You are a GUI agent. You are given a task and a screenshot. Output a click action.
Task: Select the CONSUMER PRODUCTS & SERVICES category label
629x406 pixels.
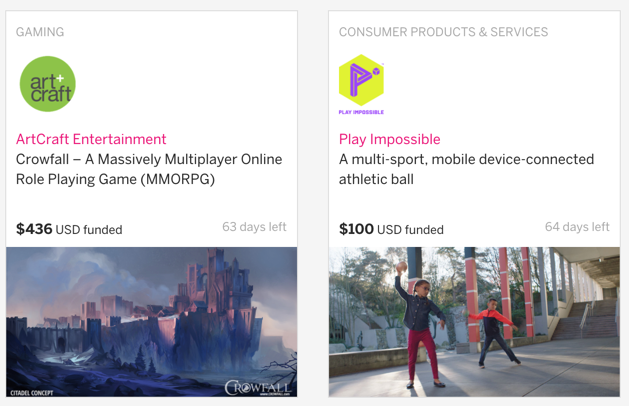(443, 32)
